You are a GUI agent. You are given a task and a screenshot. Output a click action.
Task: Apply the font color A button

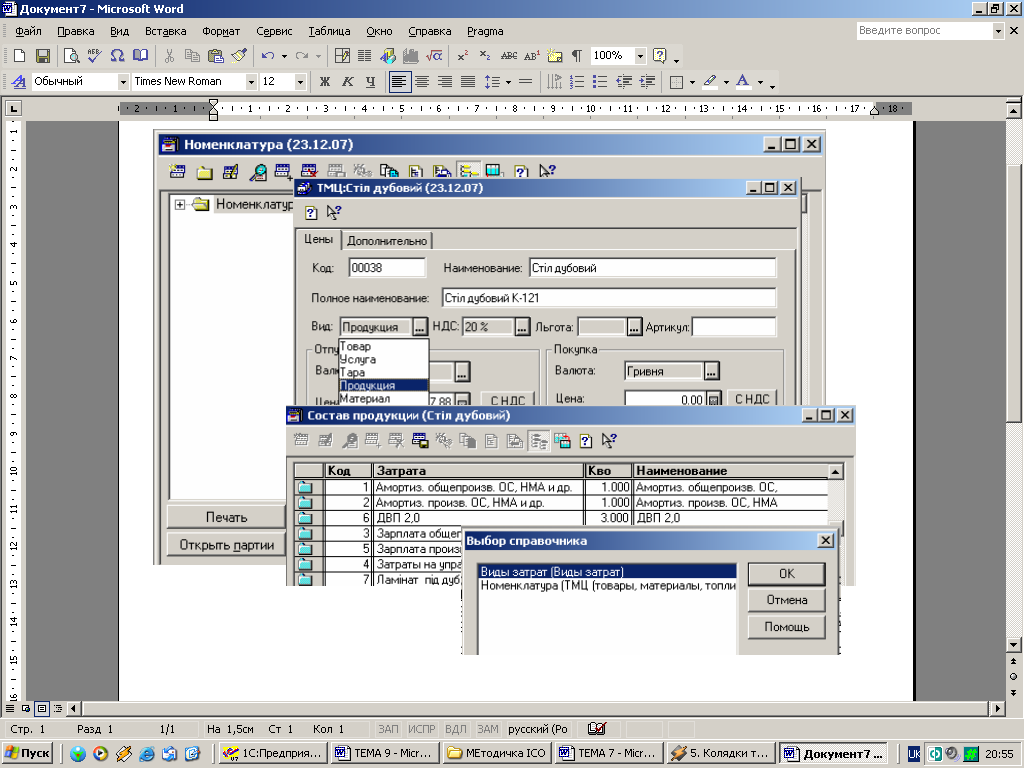click(743, 82)
